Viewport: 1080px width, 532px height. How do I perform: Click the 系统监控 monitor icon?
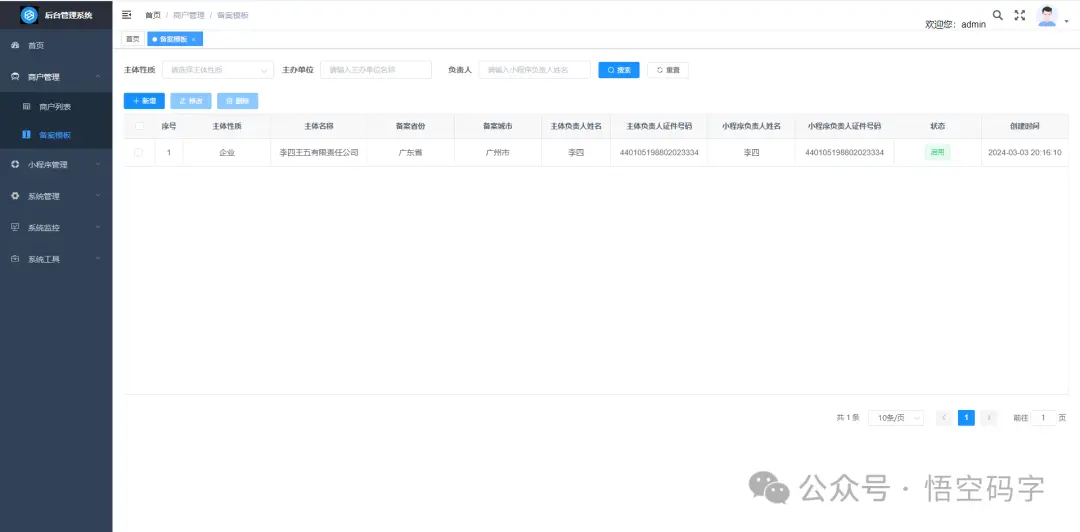(15, 227)
